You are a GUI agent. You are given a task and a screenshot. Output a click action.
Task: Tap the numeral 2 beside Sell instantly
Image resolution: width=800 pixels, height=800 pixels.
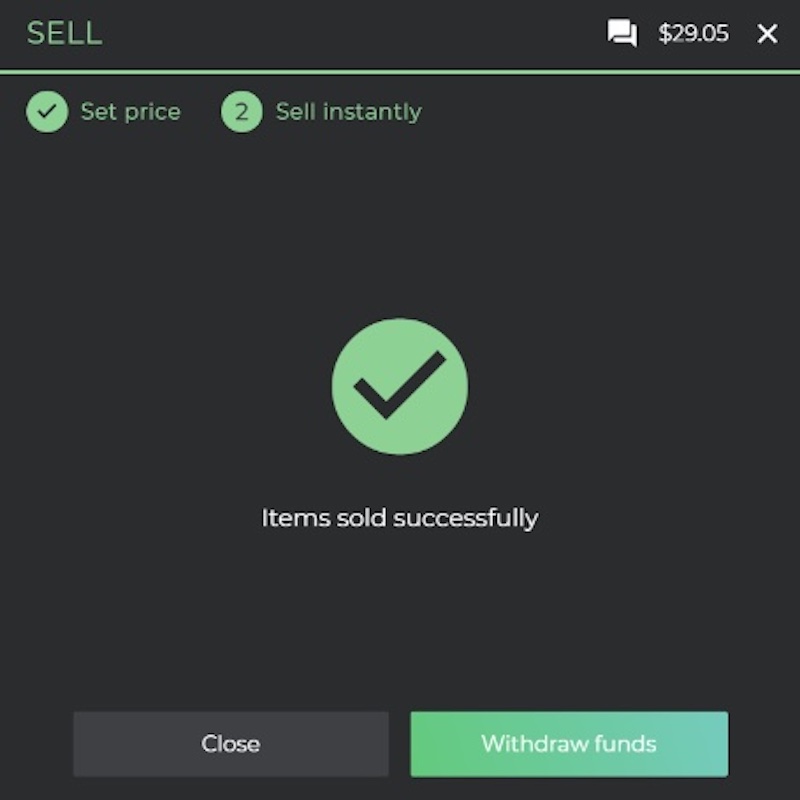pos(242,112)
